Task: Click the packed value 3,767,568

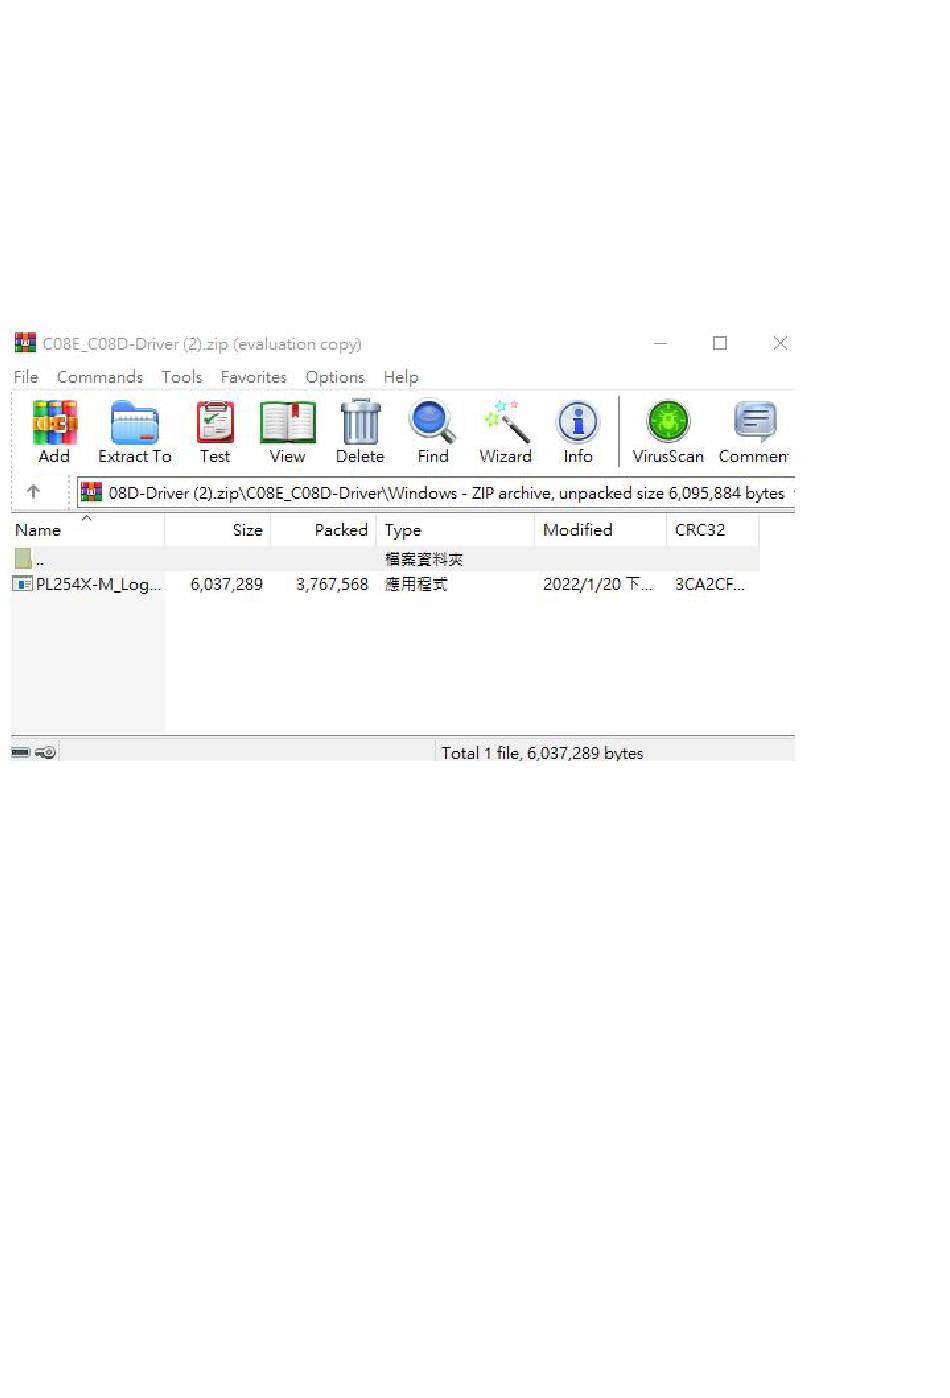Action: coord(332,584)
